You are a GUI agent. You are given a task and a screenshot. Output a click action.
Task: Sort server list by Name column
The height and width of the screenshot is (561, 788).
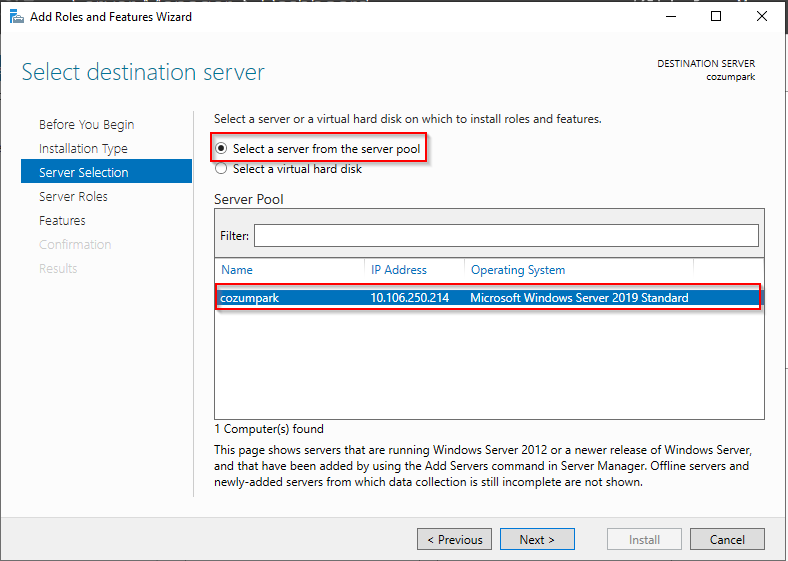[x=237, y=270]
